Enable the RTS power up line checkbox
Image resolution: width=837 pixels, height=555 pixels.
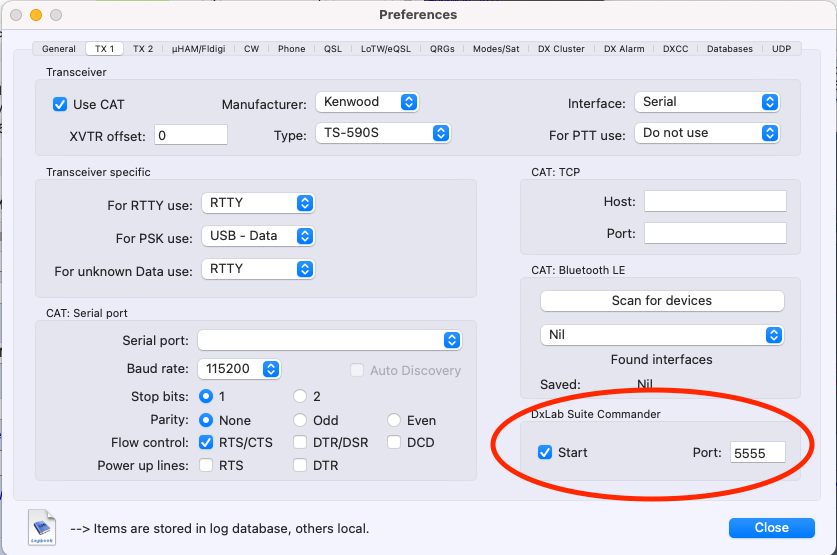click(206, 465)
